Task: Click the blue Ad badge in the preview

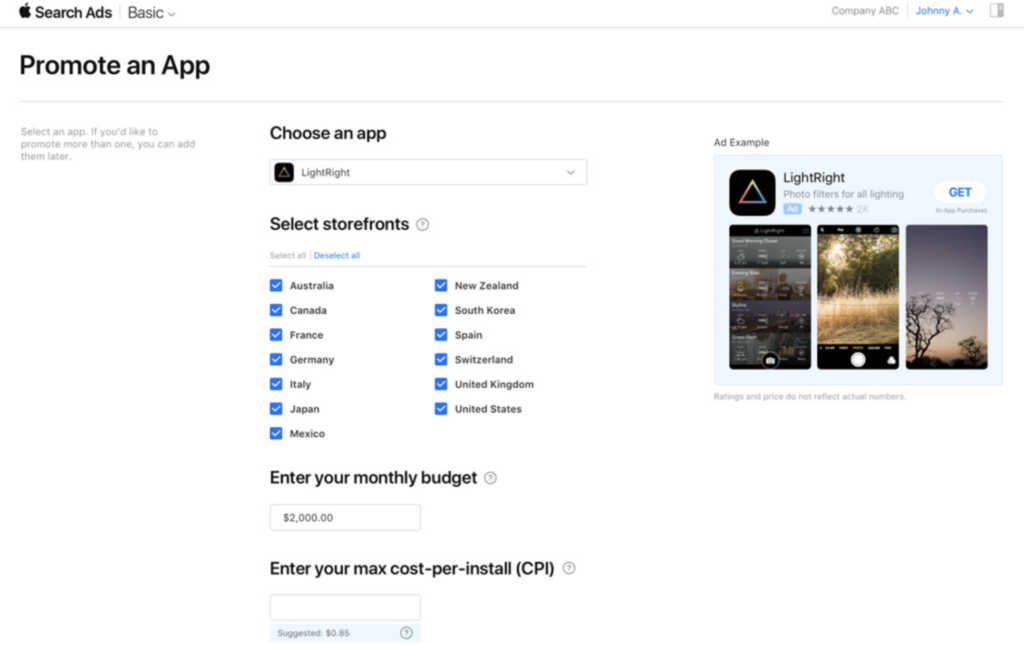Action: pos(792,209)
